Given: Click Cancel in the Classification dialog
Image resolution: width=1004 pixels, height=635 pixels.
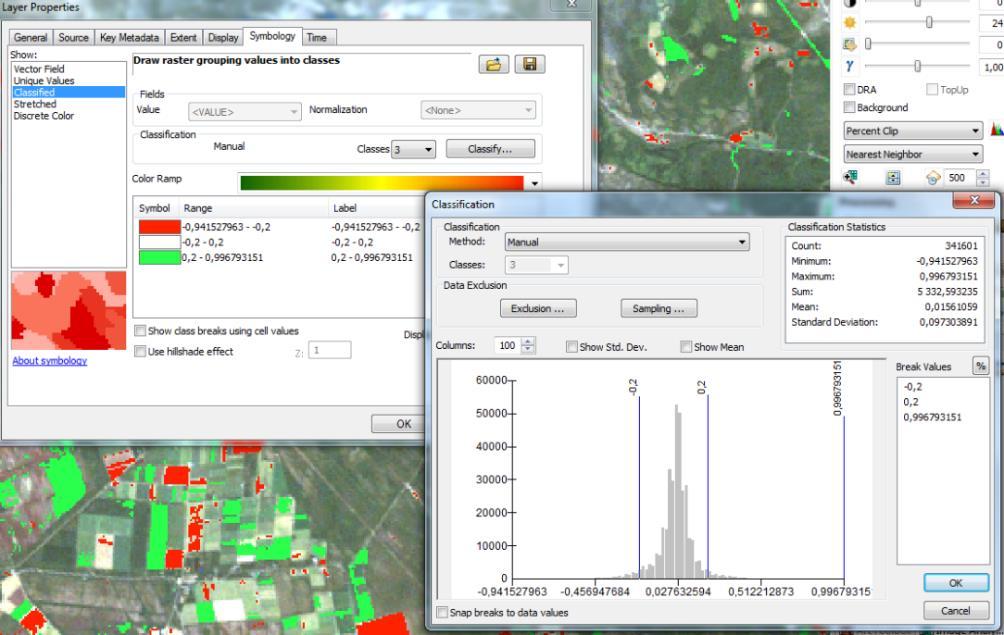Looking at the screenshot, I should coord(956,611).
